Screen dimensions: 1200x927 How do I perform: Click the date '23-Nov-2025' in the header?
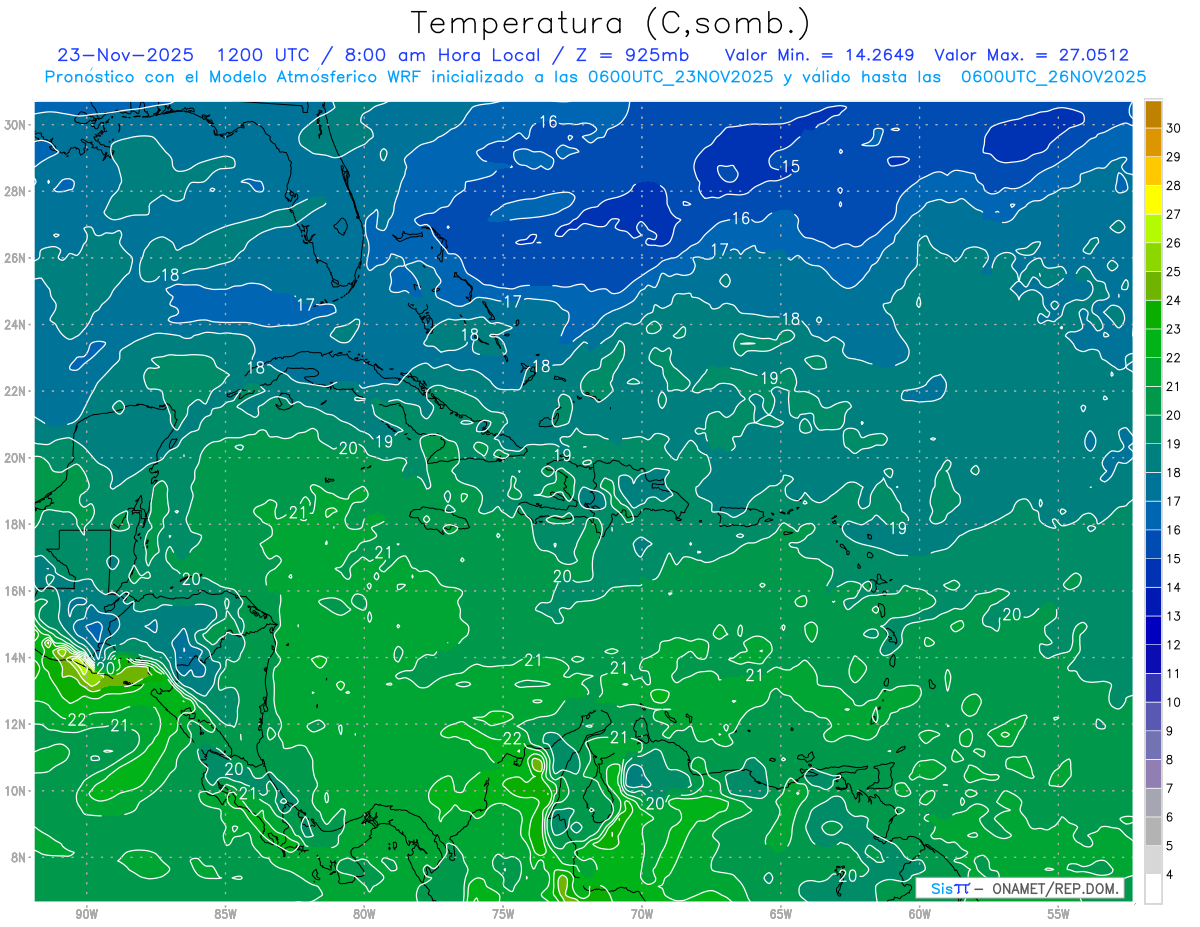pyautogui.click(x=126, y=55)
